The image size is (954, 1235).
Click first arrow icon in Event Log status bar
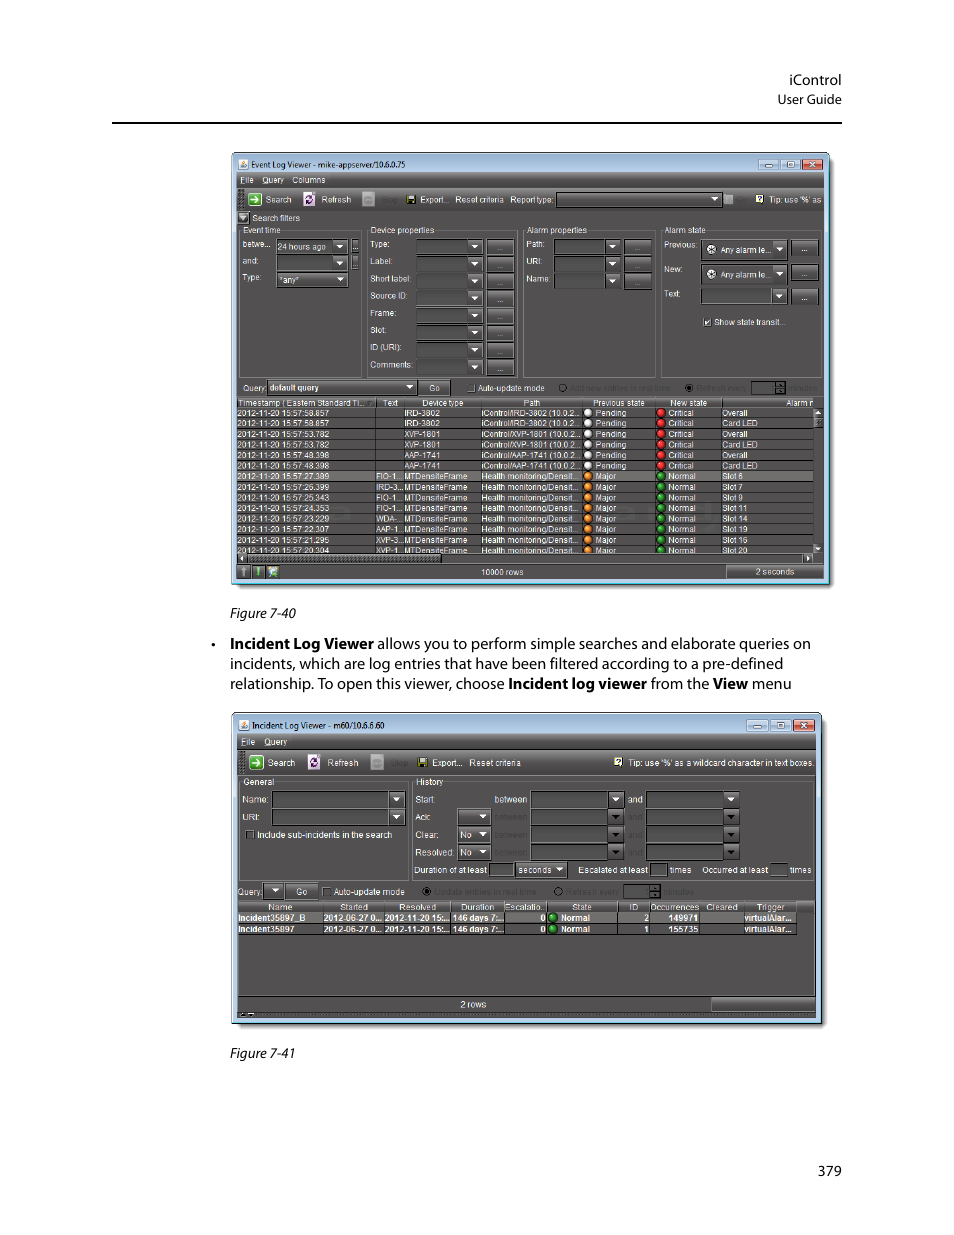(243, 572)
